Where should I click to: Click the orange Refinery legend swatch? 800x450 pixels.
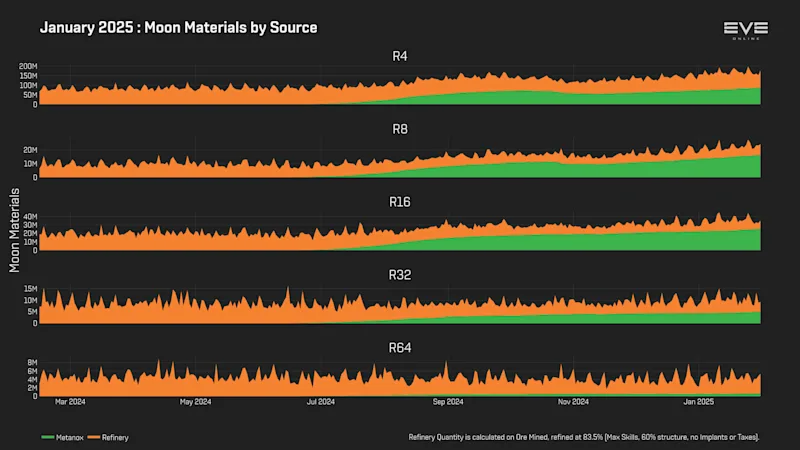pos(93,437)
